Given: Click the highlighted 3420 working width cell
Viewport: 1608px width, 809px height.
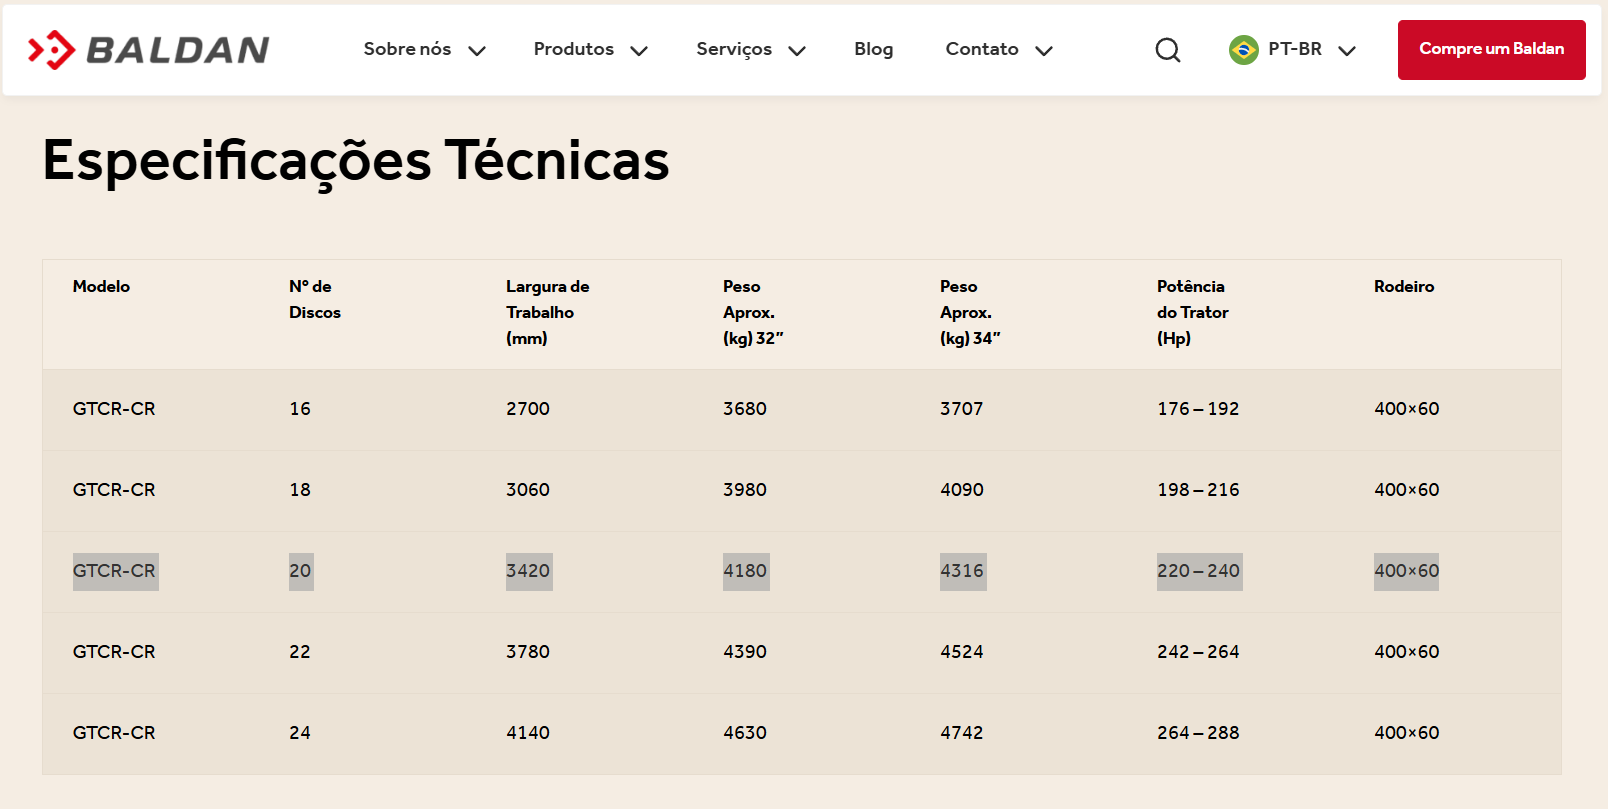Looking at the screenshot, I should 528,571.
